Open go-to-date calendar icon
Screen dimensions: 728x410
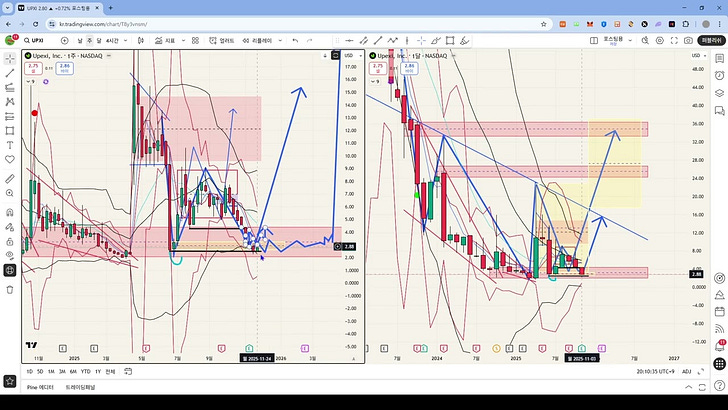coord(128,371)
